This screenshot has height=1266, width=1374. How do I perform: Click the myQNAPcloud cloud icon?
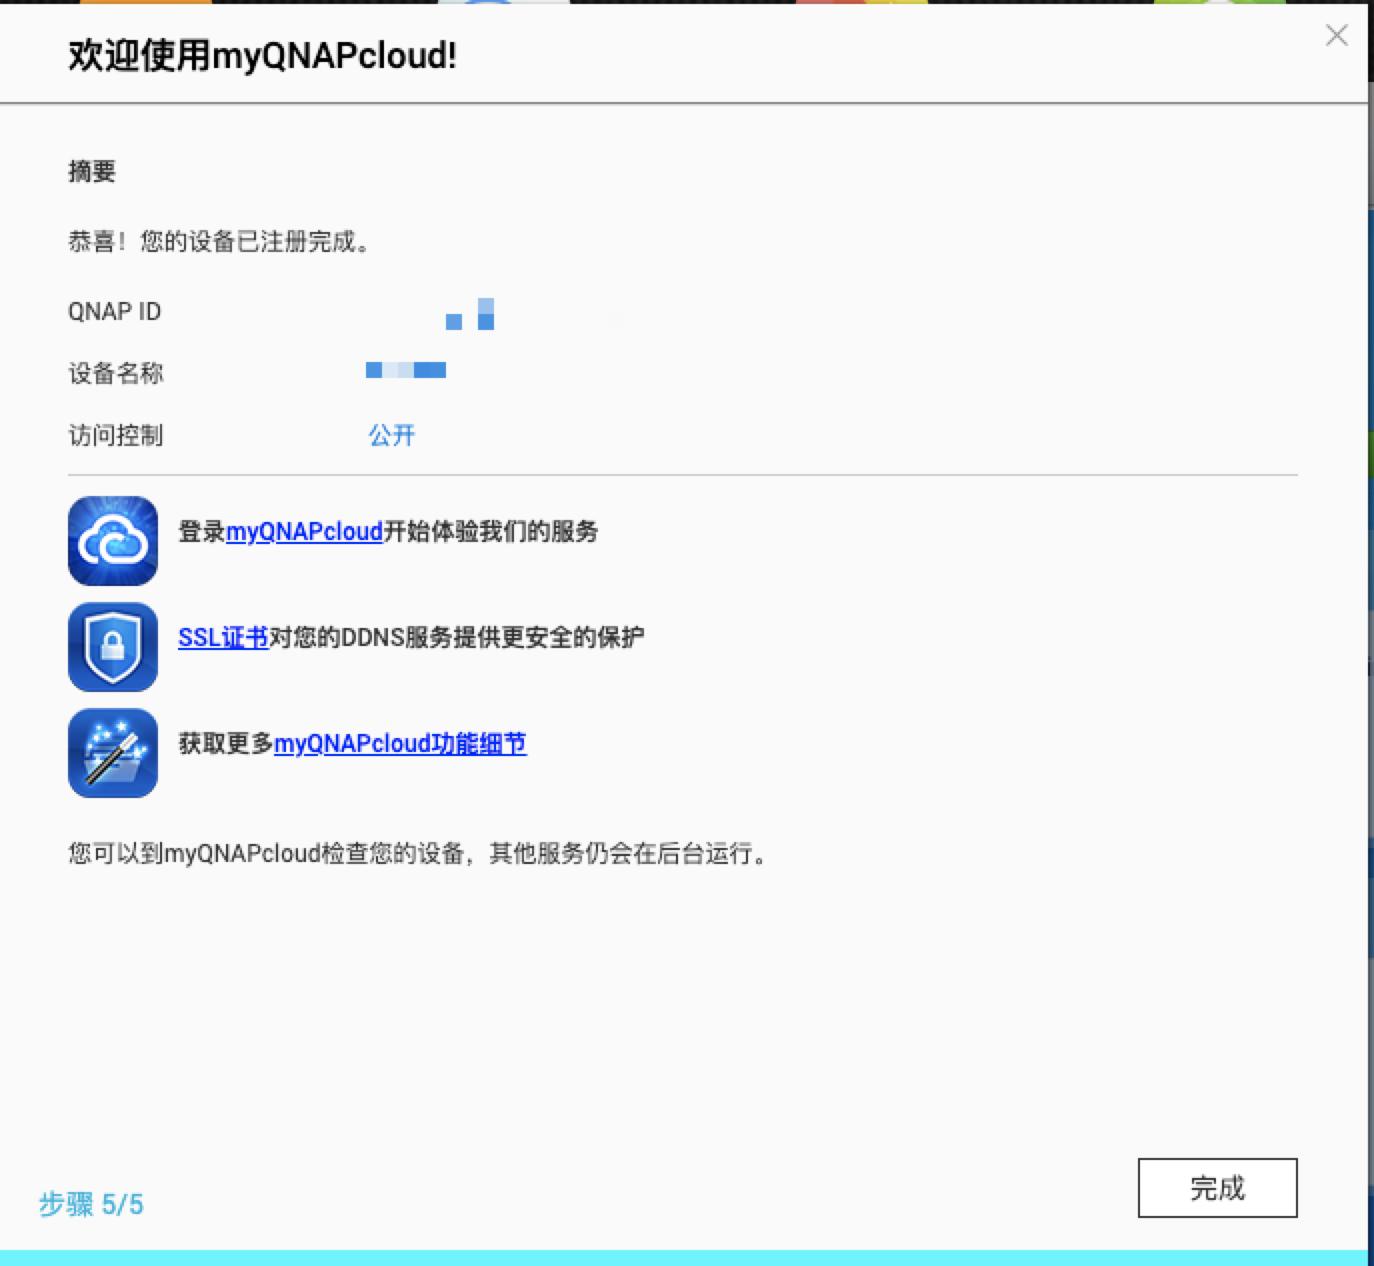(113, 541)
